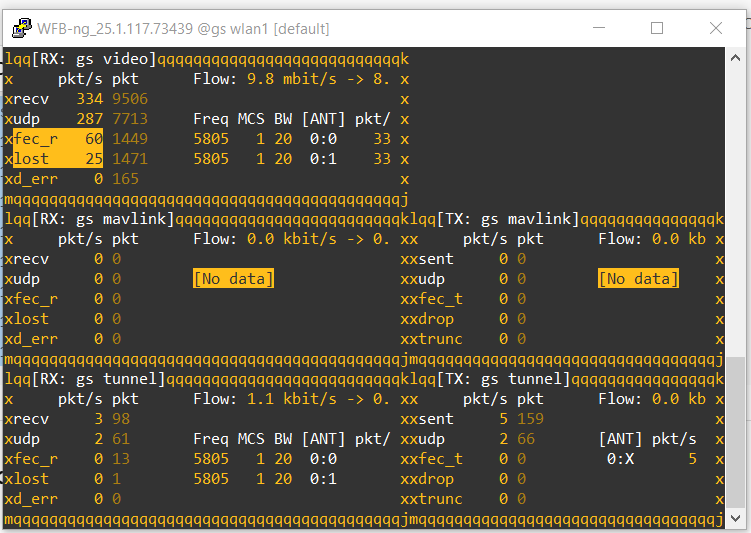Viewport: 751px width, 533px height.
Task: Maximize the WFB-ng terminal window
Action: coord(657,28)
